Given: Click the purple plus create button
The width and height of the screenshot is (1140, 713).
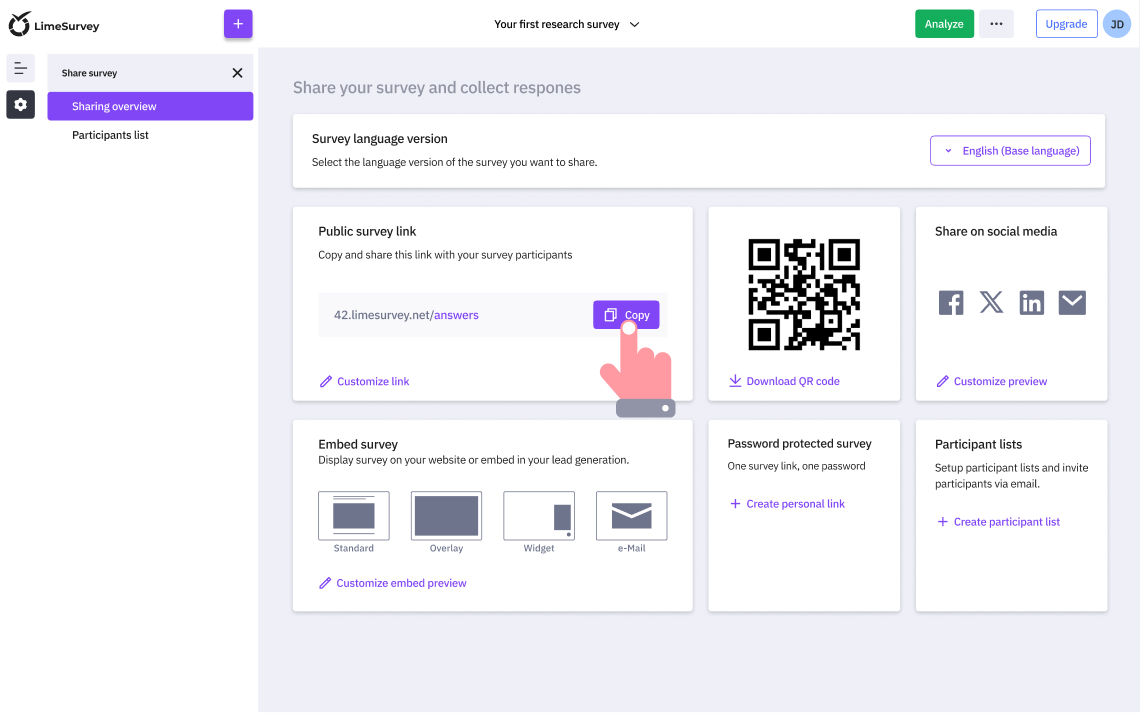Looking at the screenshot, I should pos(237,22).
